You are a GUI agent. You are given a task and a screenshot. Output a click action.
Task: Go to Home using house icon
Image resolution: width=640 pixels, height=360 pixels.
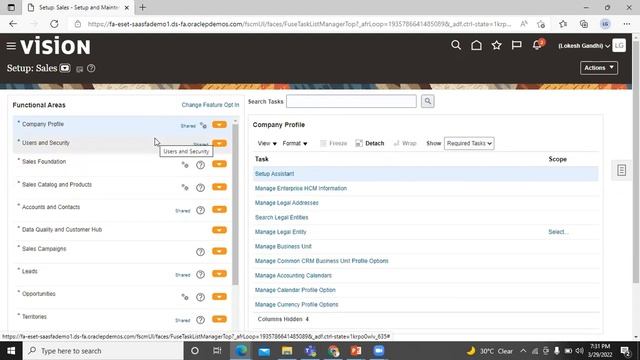[x=476, y=45]
